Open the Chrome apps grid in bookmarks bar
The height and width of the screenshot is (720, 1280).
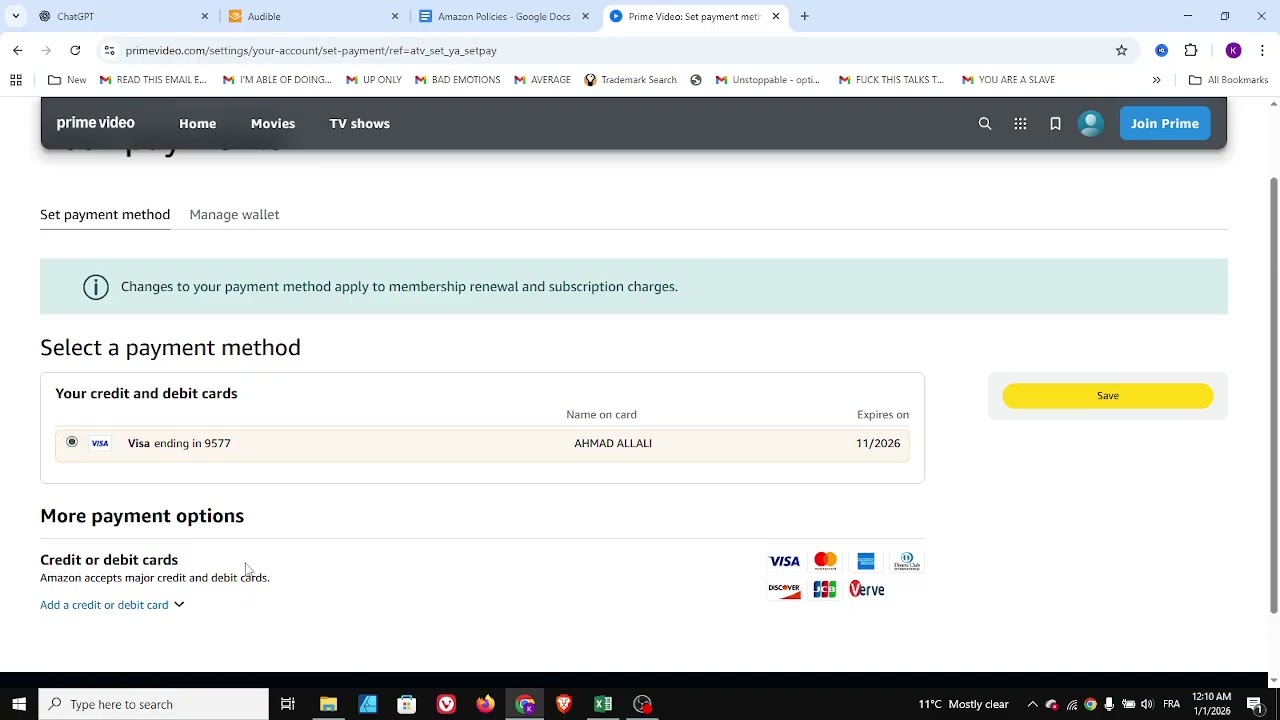(x=16, y=80)
